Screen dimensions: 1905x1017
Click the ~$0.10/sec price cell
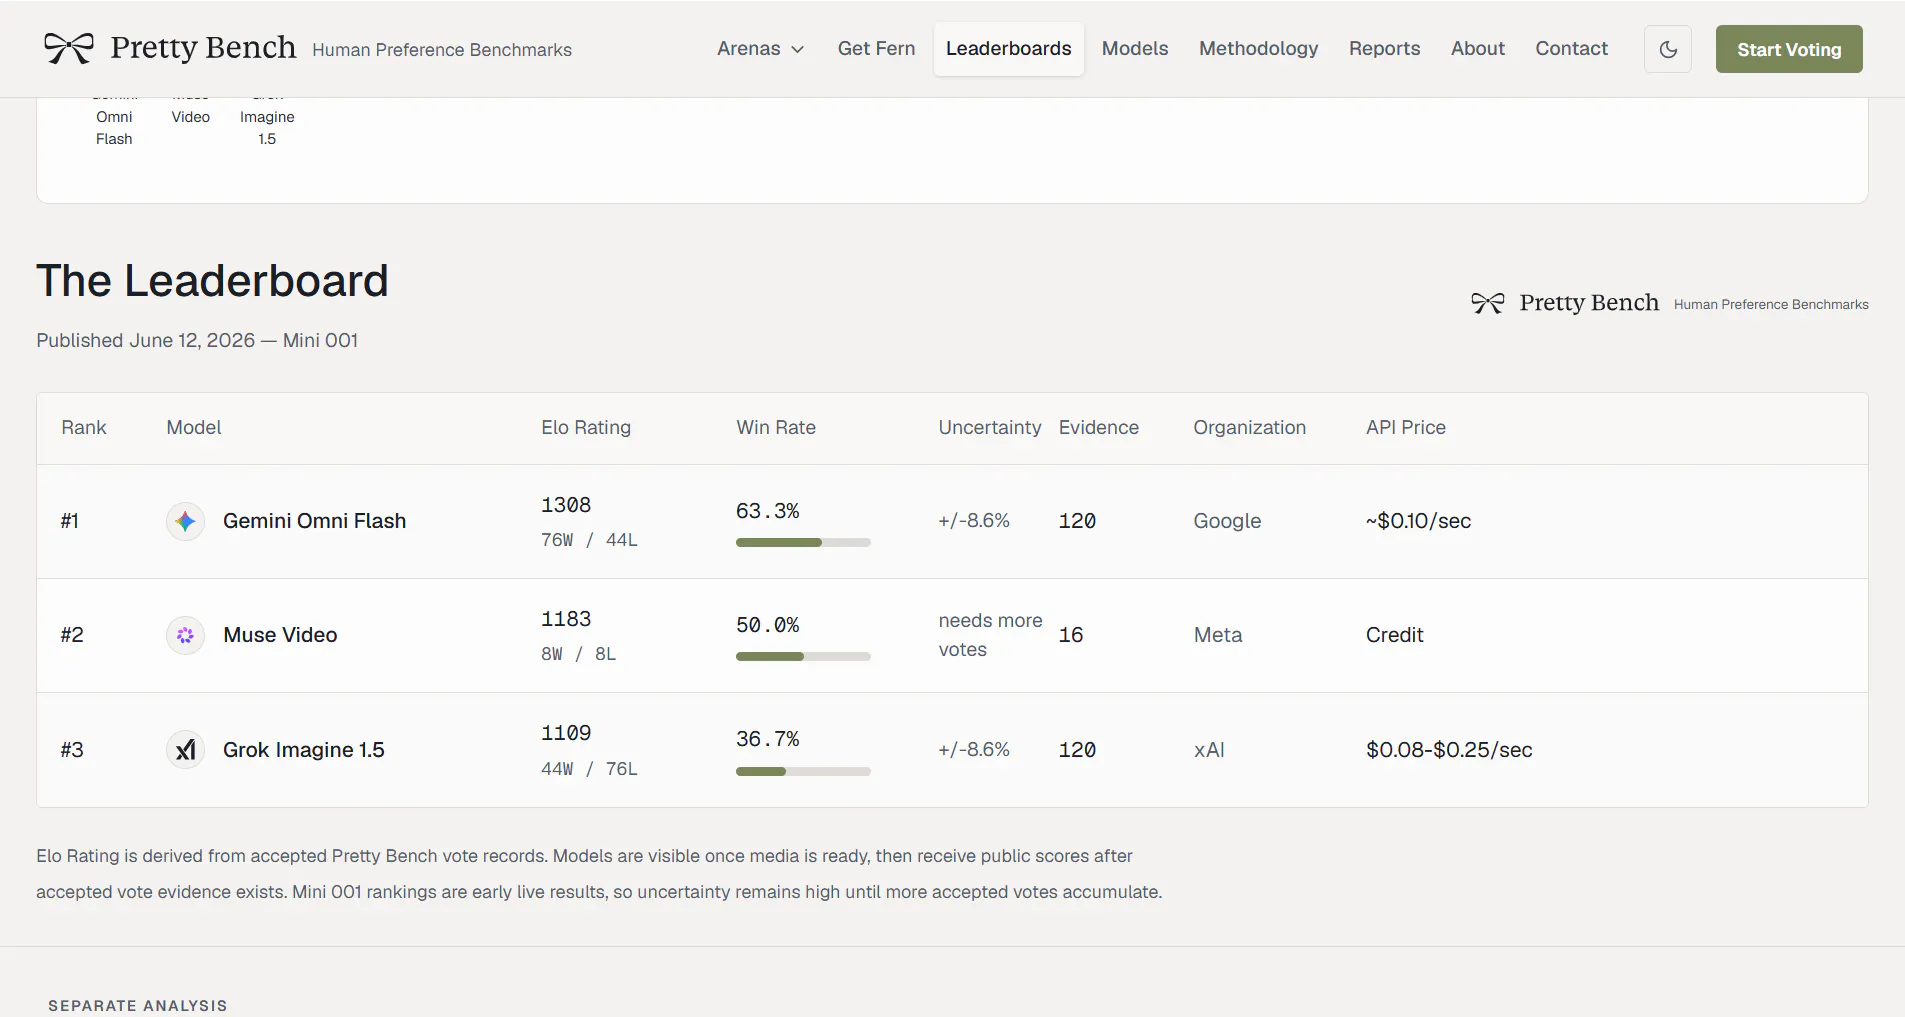click(x=1418, y=521)
